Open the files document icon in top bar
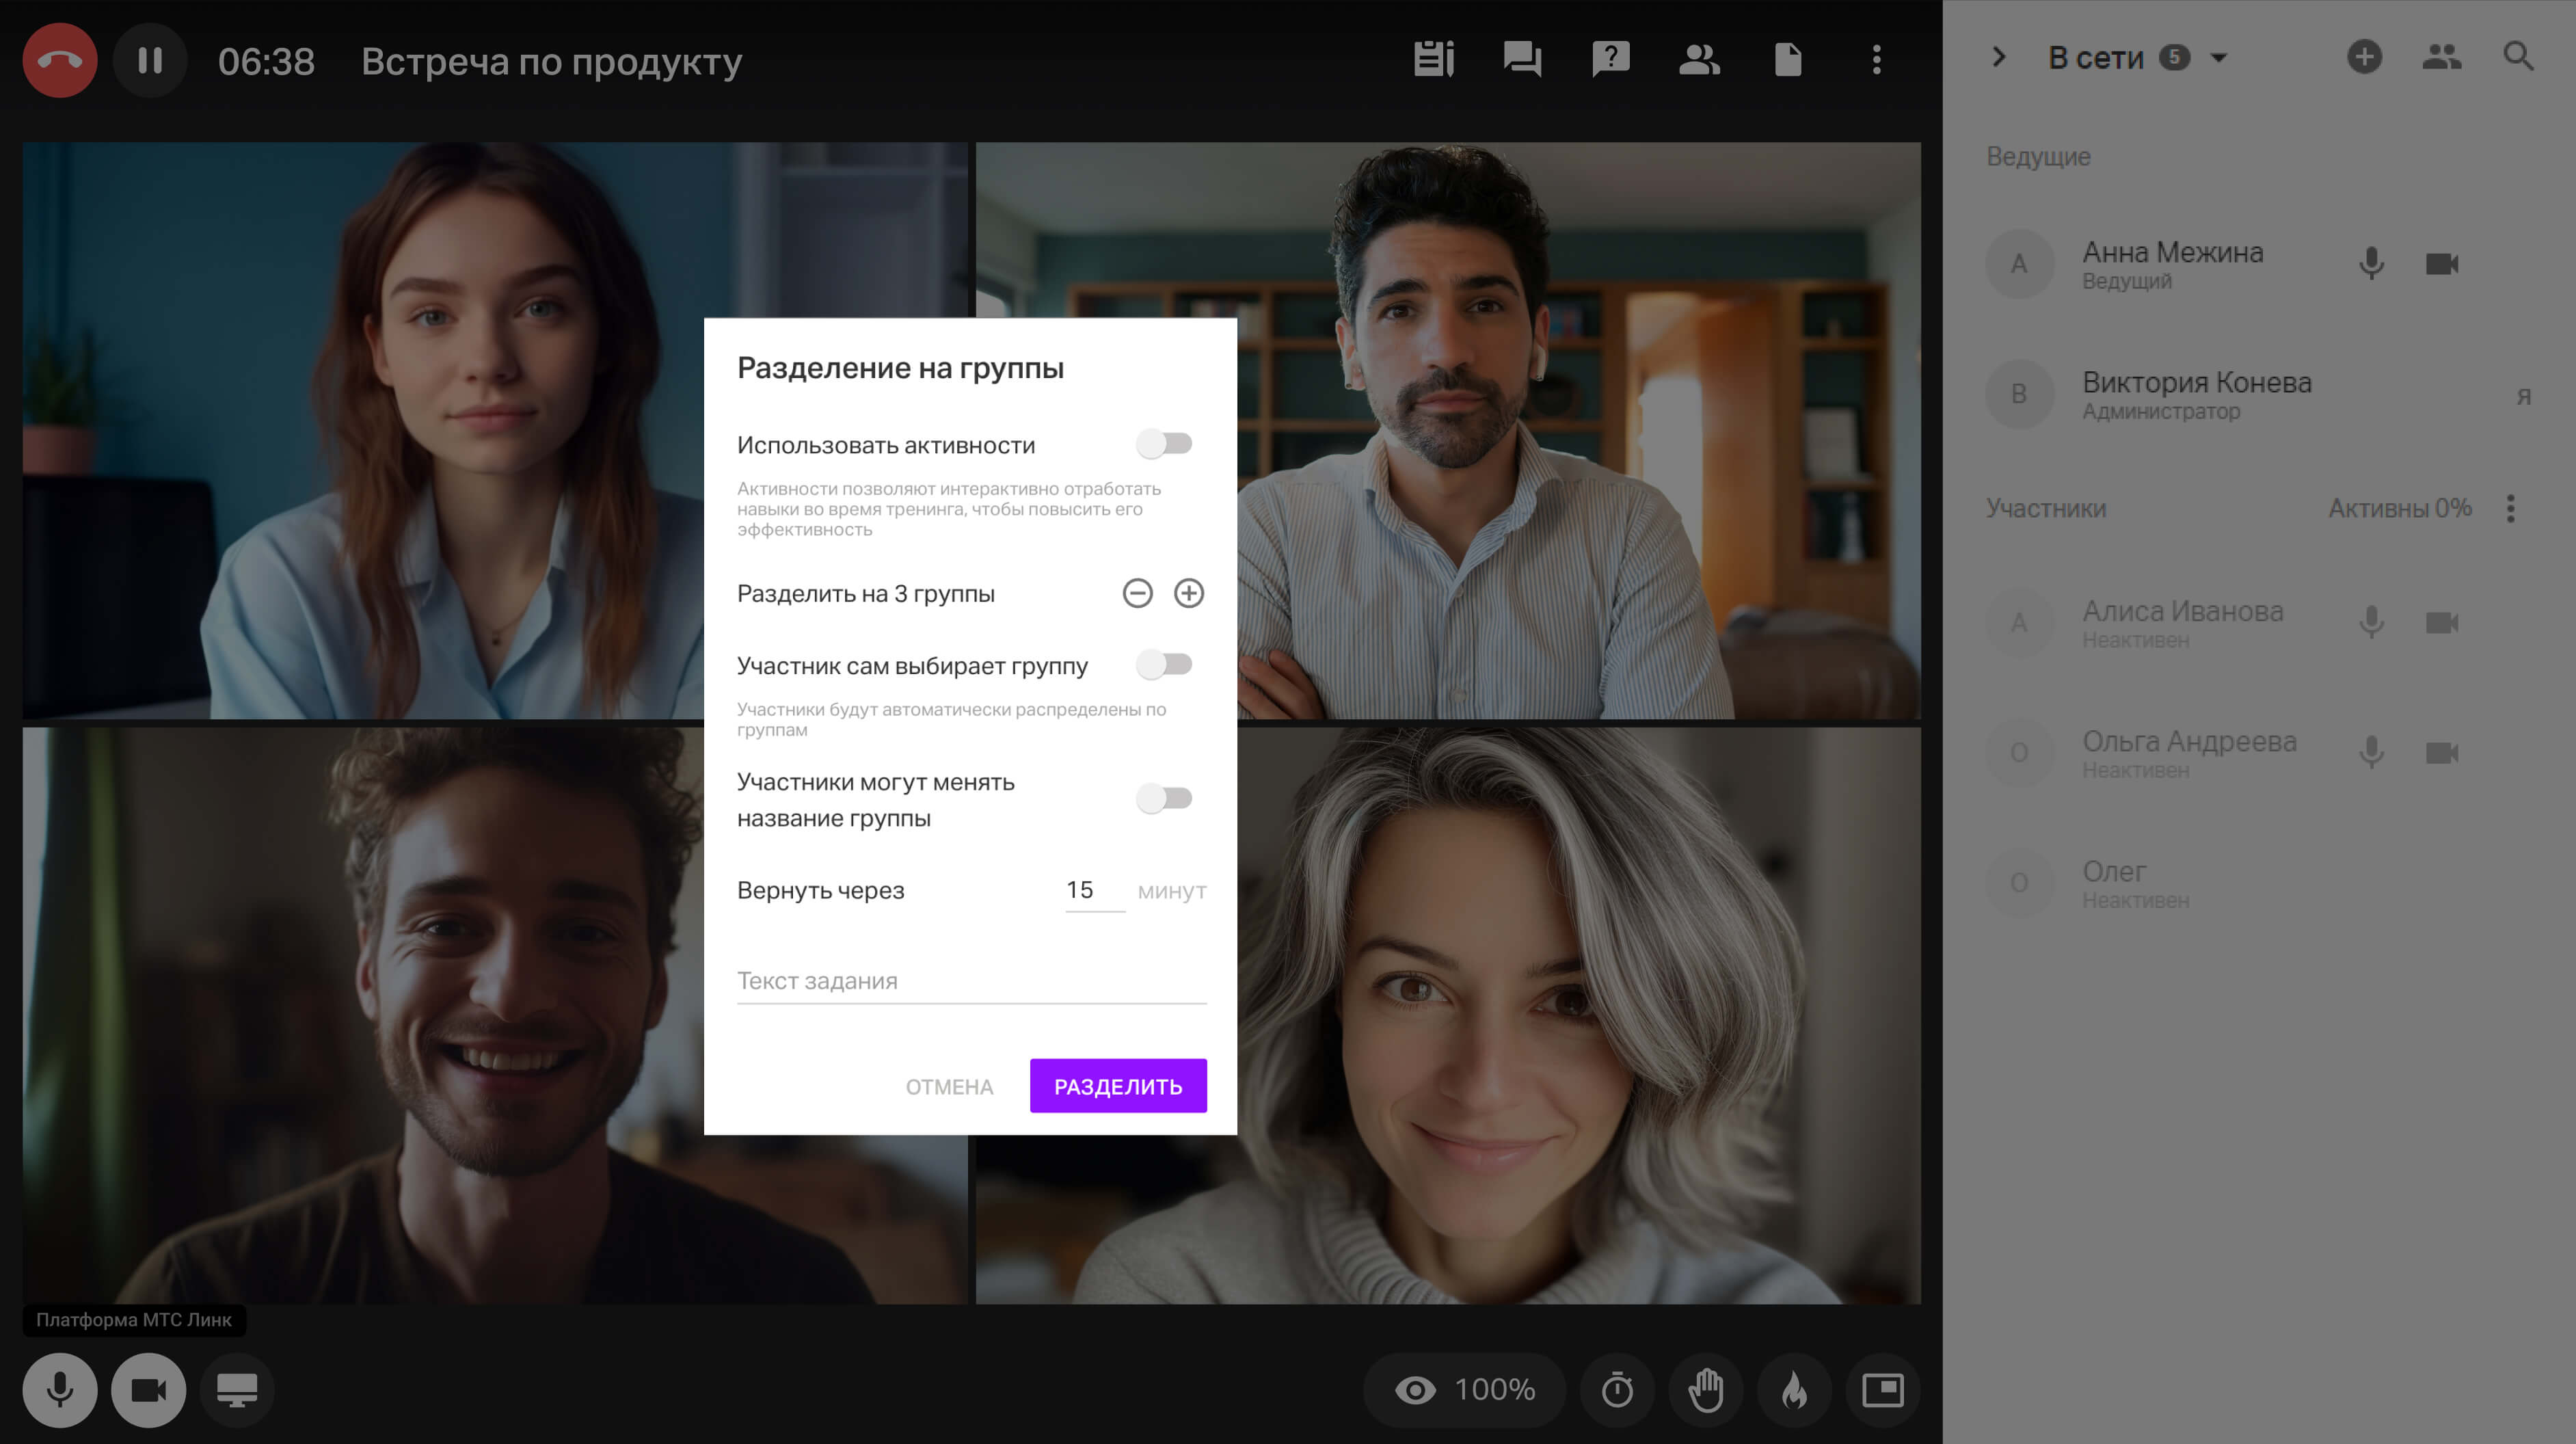Image resolution: width=2576 pixels, height=1444 pixels. (x=1788, y=59)
